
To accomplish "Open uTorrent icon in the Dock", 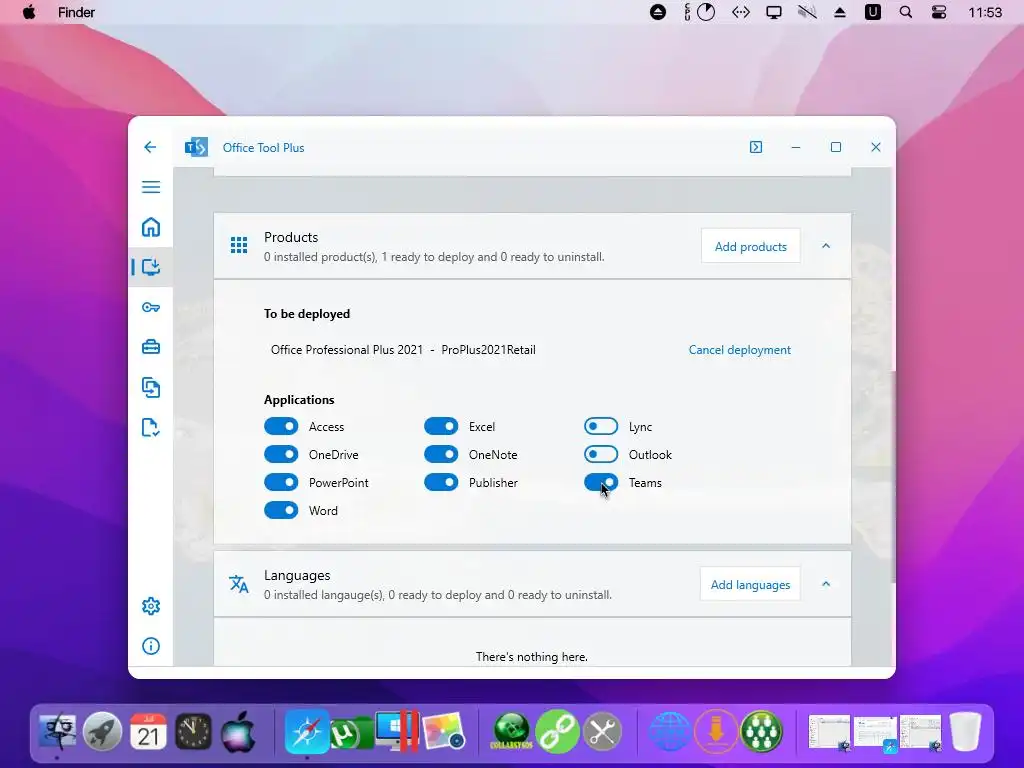I will (x=350, y=733).
